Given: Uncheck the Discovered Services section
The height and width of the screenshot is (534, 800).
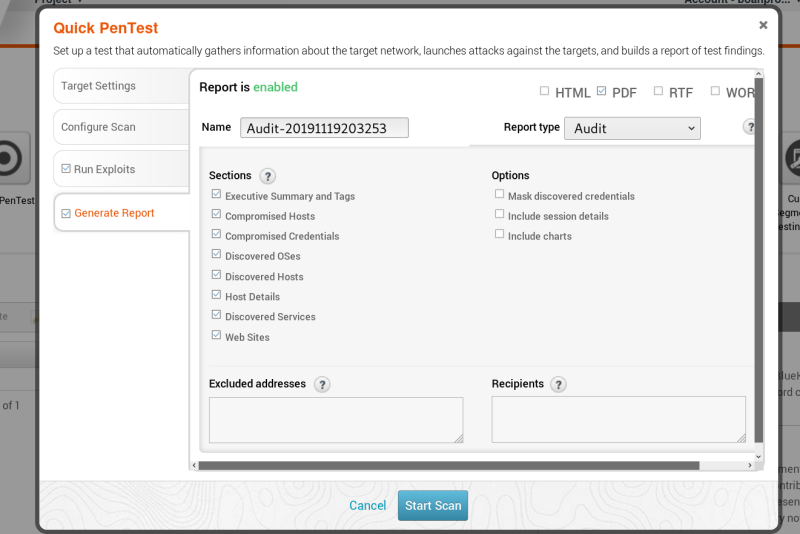Looking at the screenshot, I should (x=216, y=314).
